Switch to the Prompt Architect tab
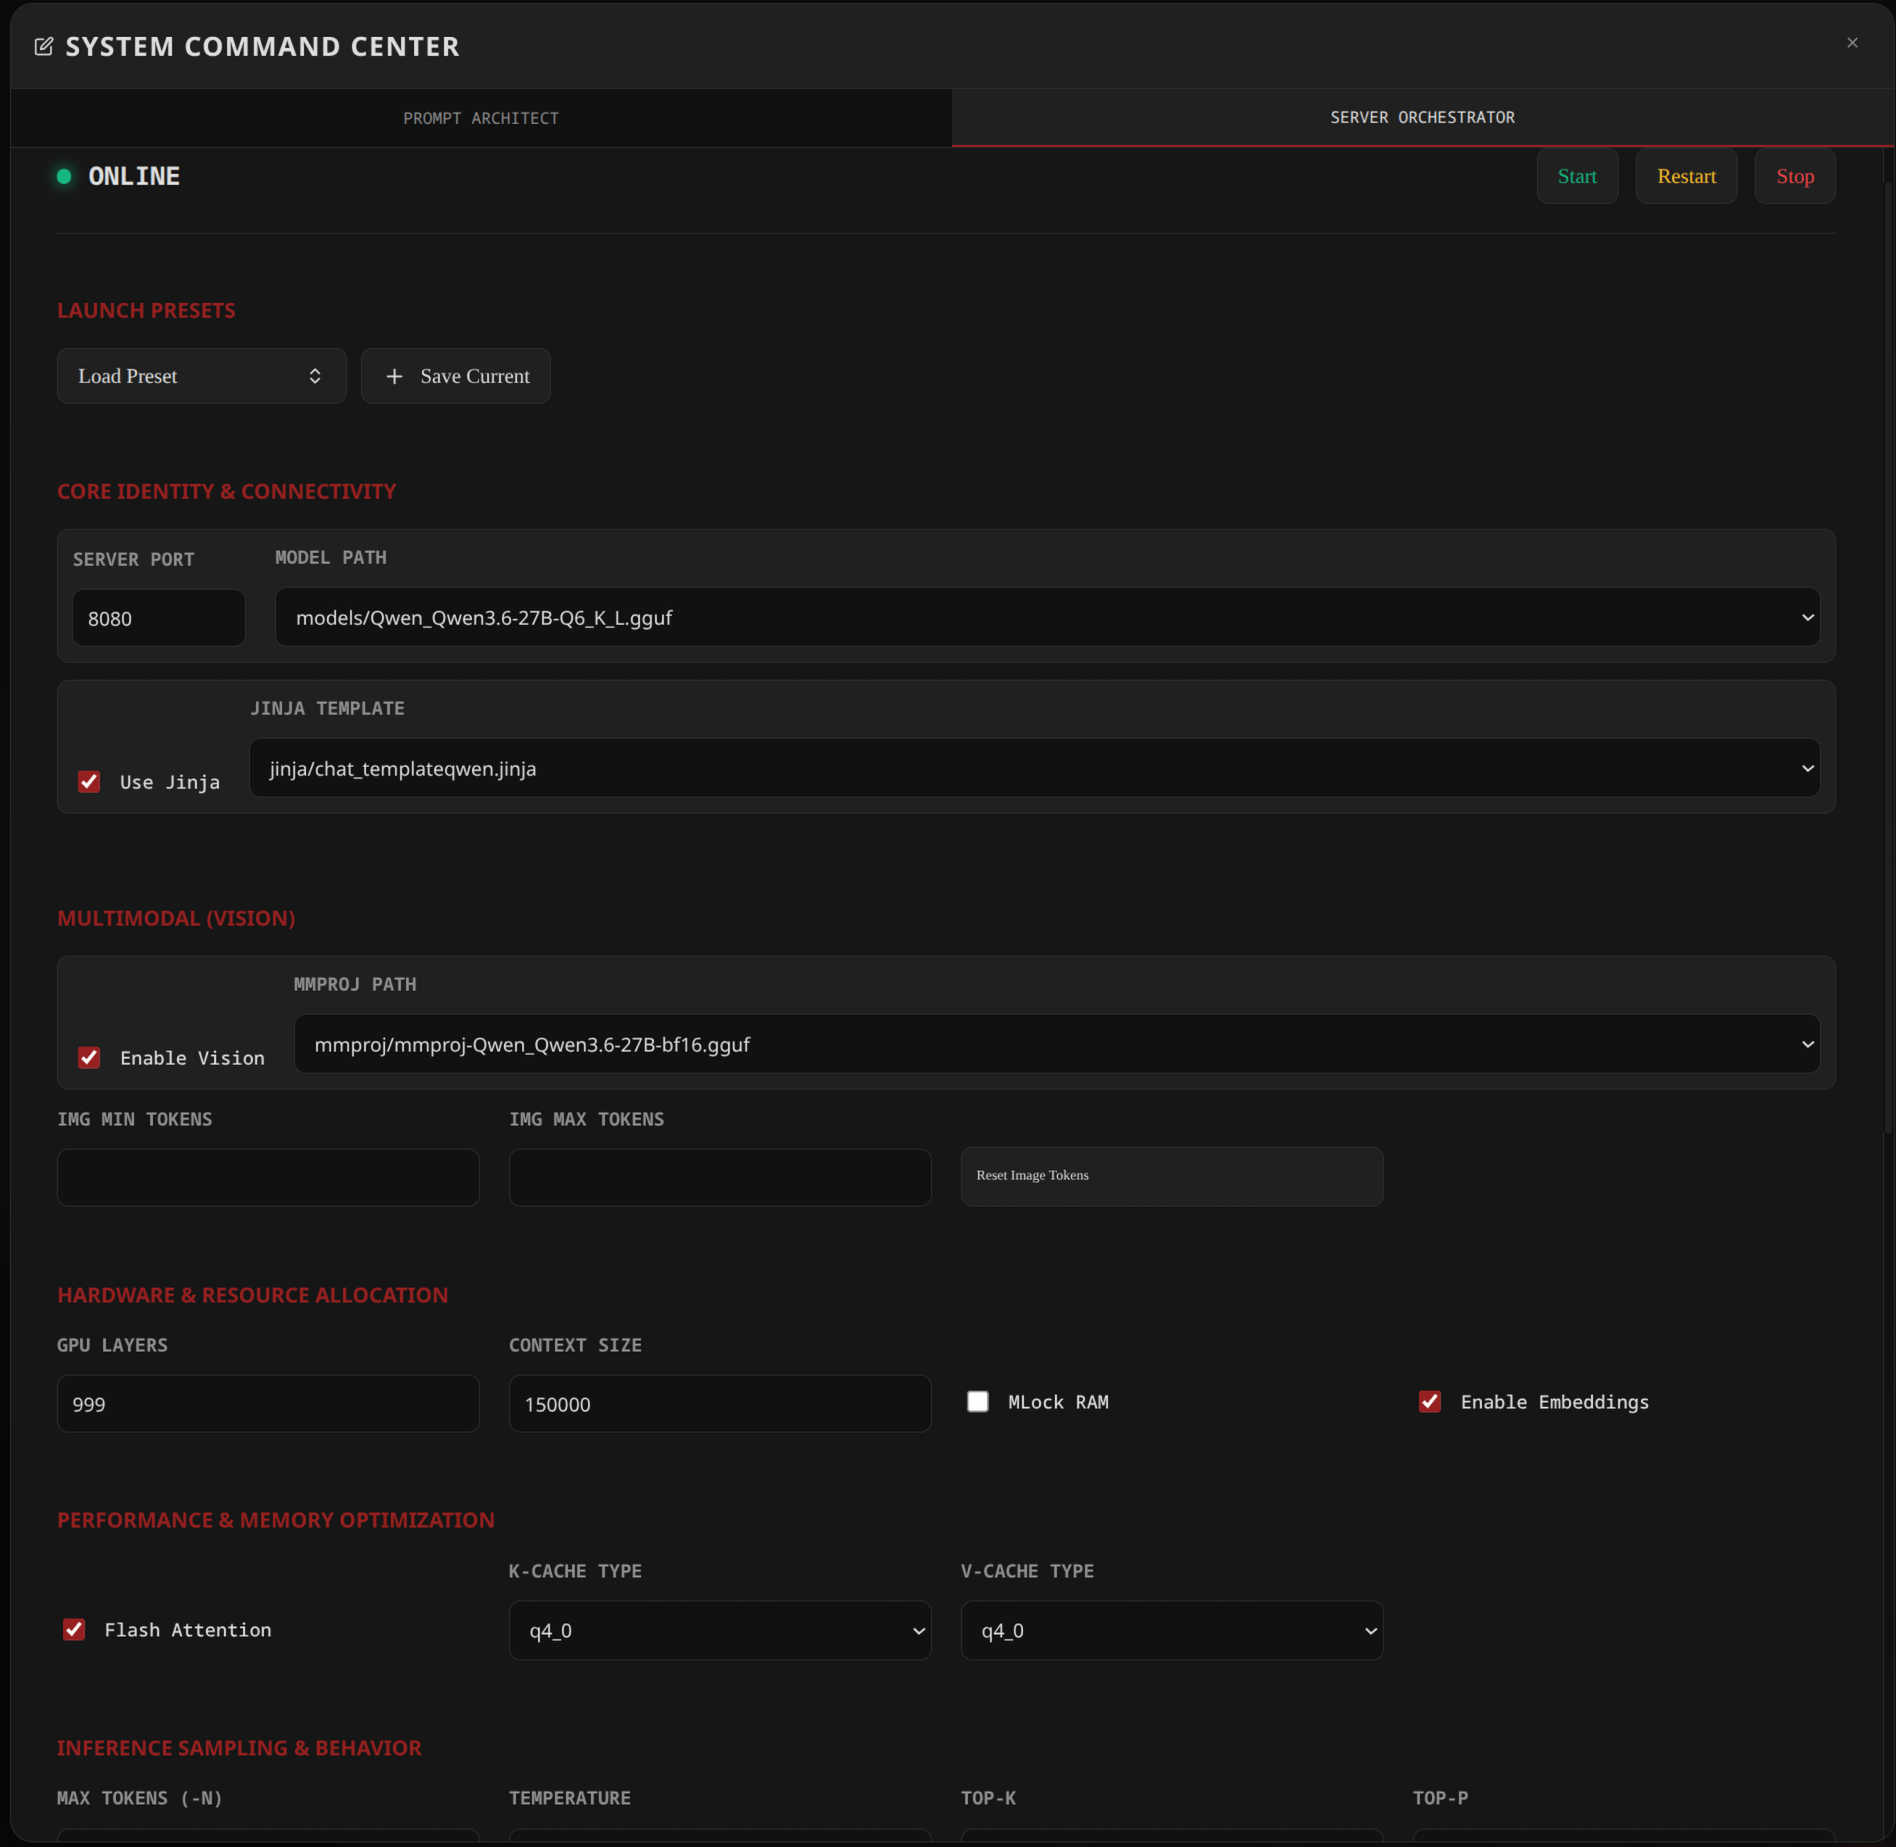 (x=481, y=118)
